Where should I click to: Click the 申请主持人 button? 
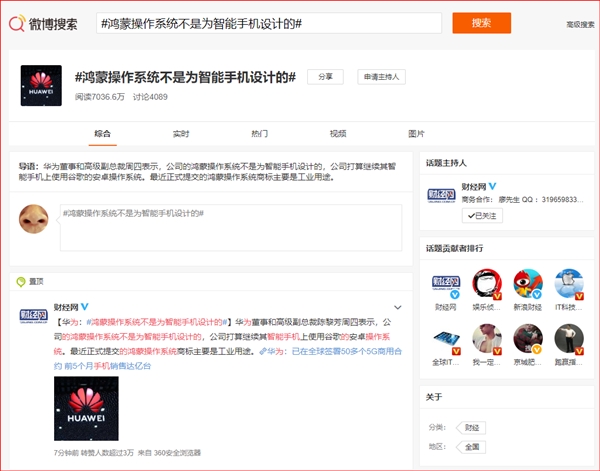(381, 77)
